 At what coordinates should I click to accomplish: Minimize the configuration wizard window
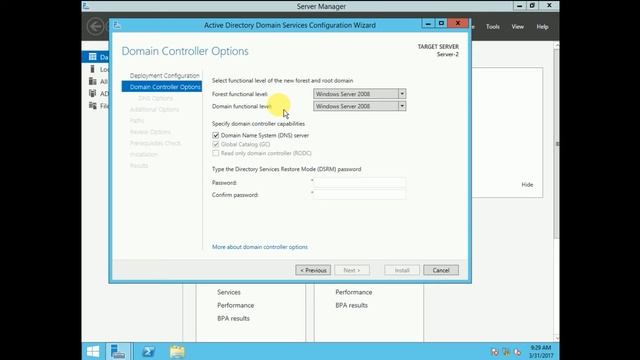(x=428, y=24)
